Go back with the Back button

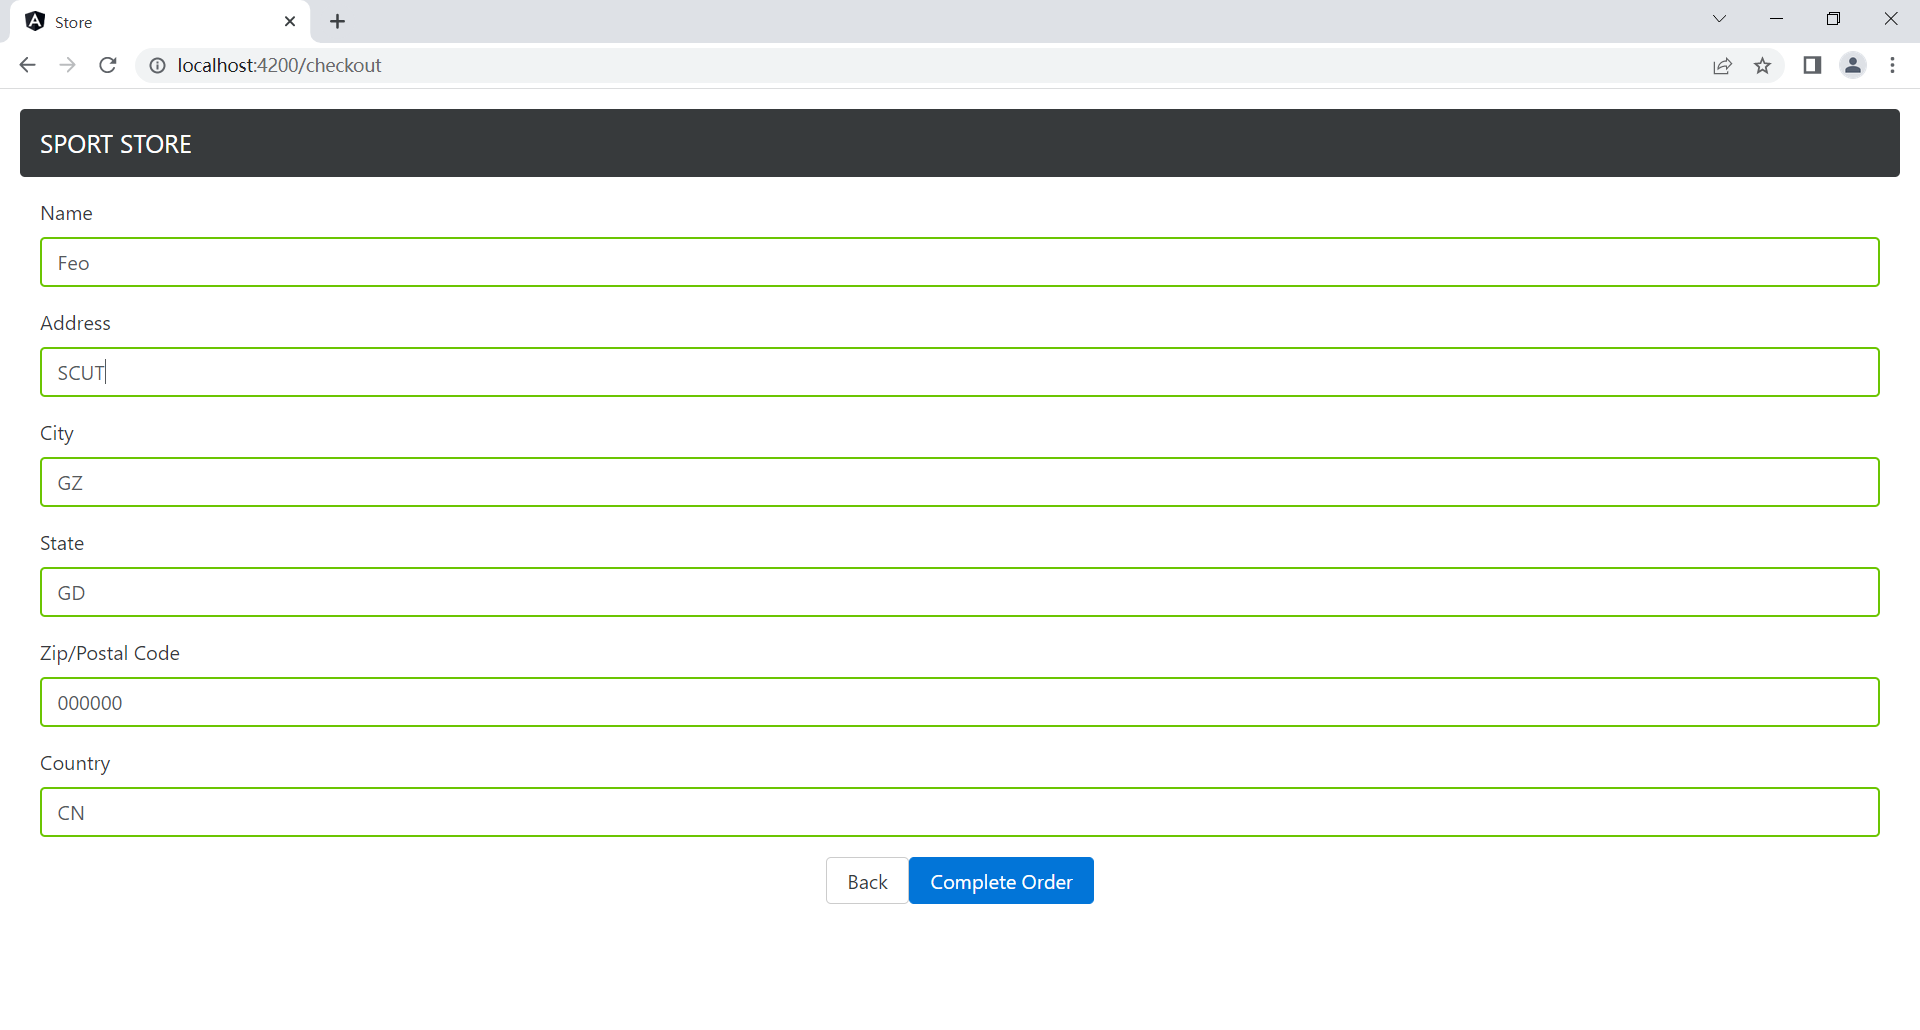pos(867,881)
